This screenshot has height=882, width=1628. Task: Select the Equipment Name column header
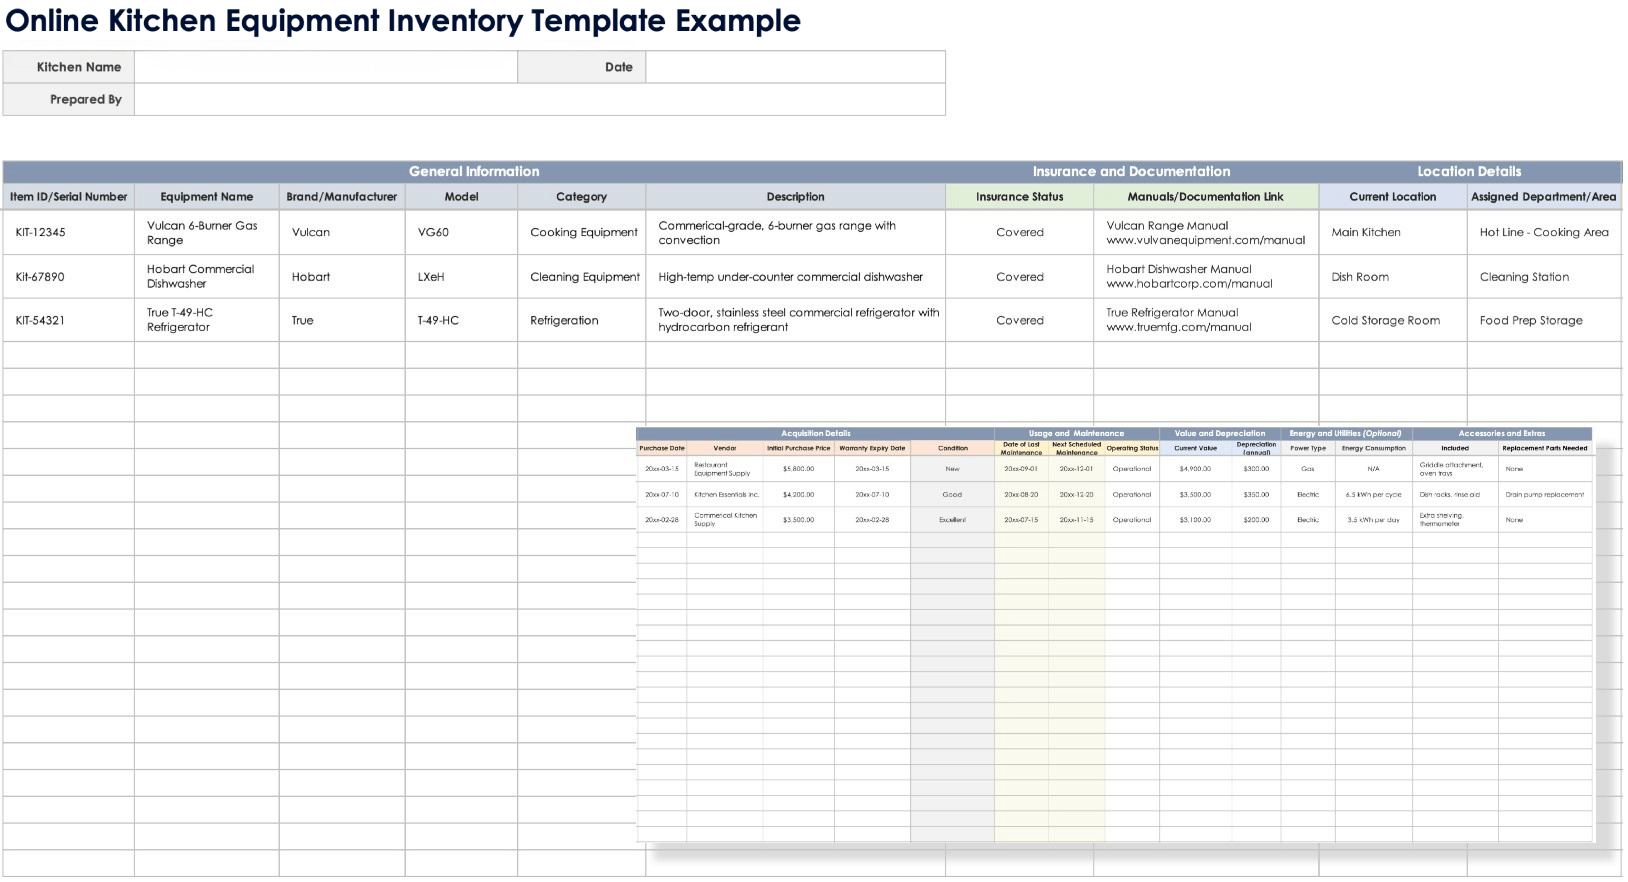206,197
